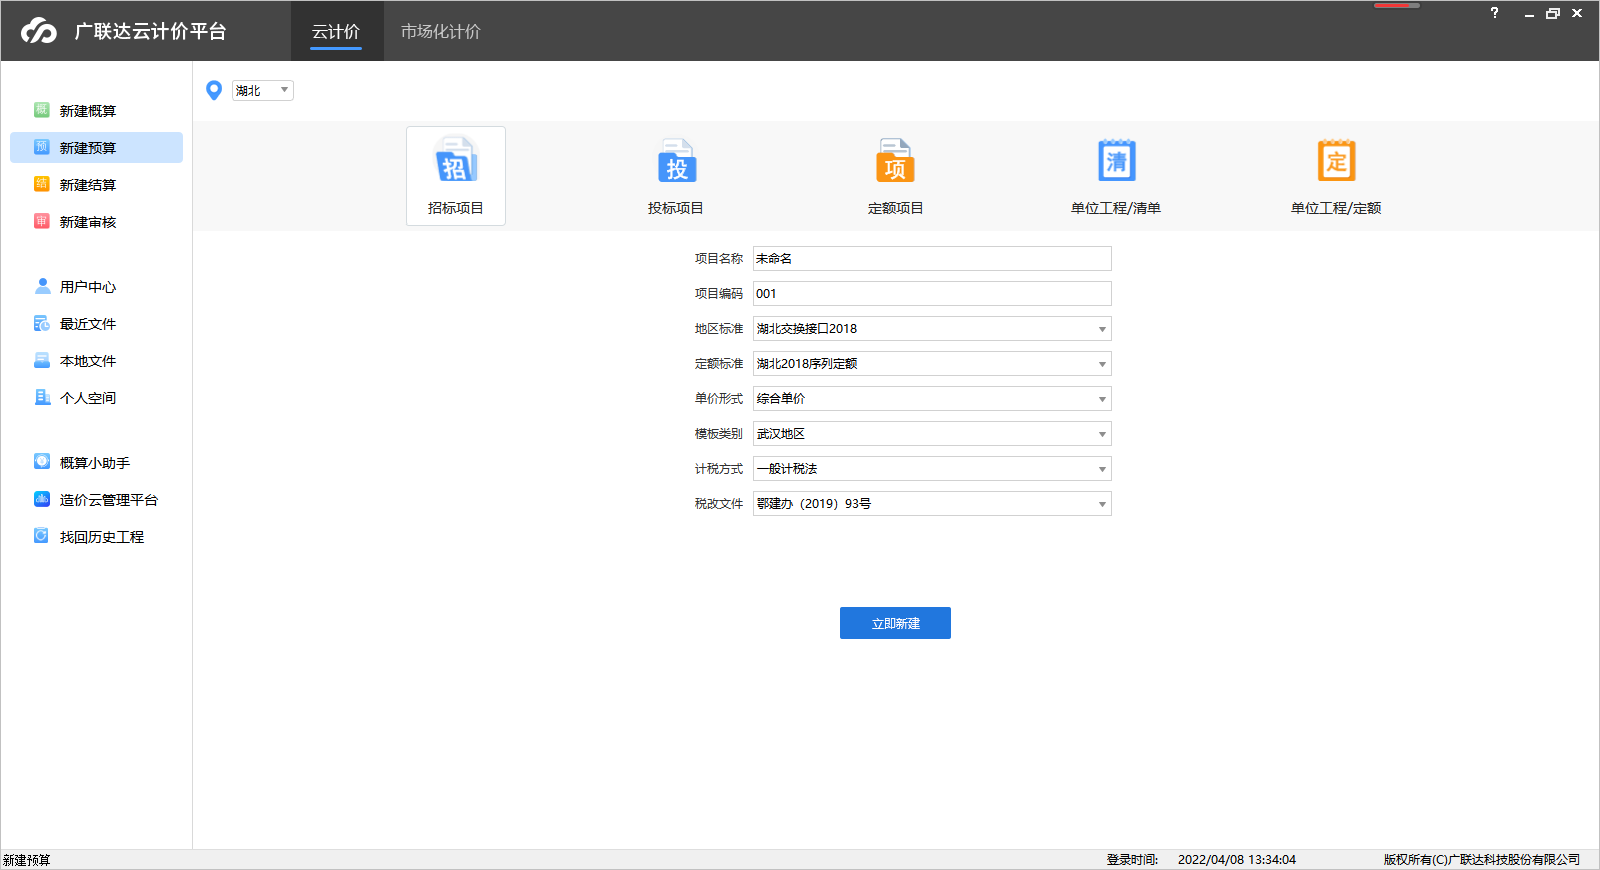Close the application window
Viewport: 1600px width, 870px height.
pos(1577,14)
